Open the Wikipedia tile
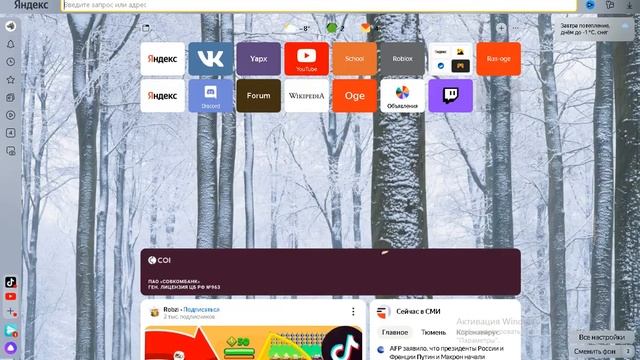This screenshot has height=360, width=640. 307,96
